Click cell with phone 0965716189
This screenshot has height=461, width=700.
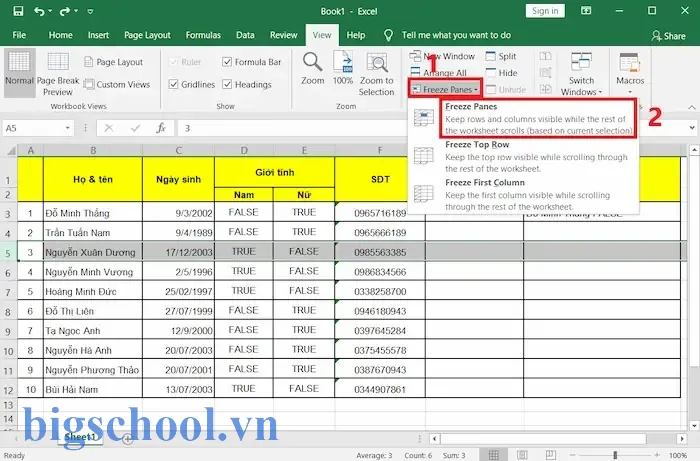tap(380, 213)
